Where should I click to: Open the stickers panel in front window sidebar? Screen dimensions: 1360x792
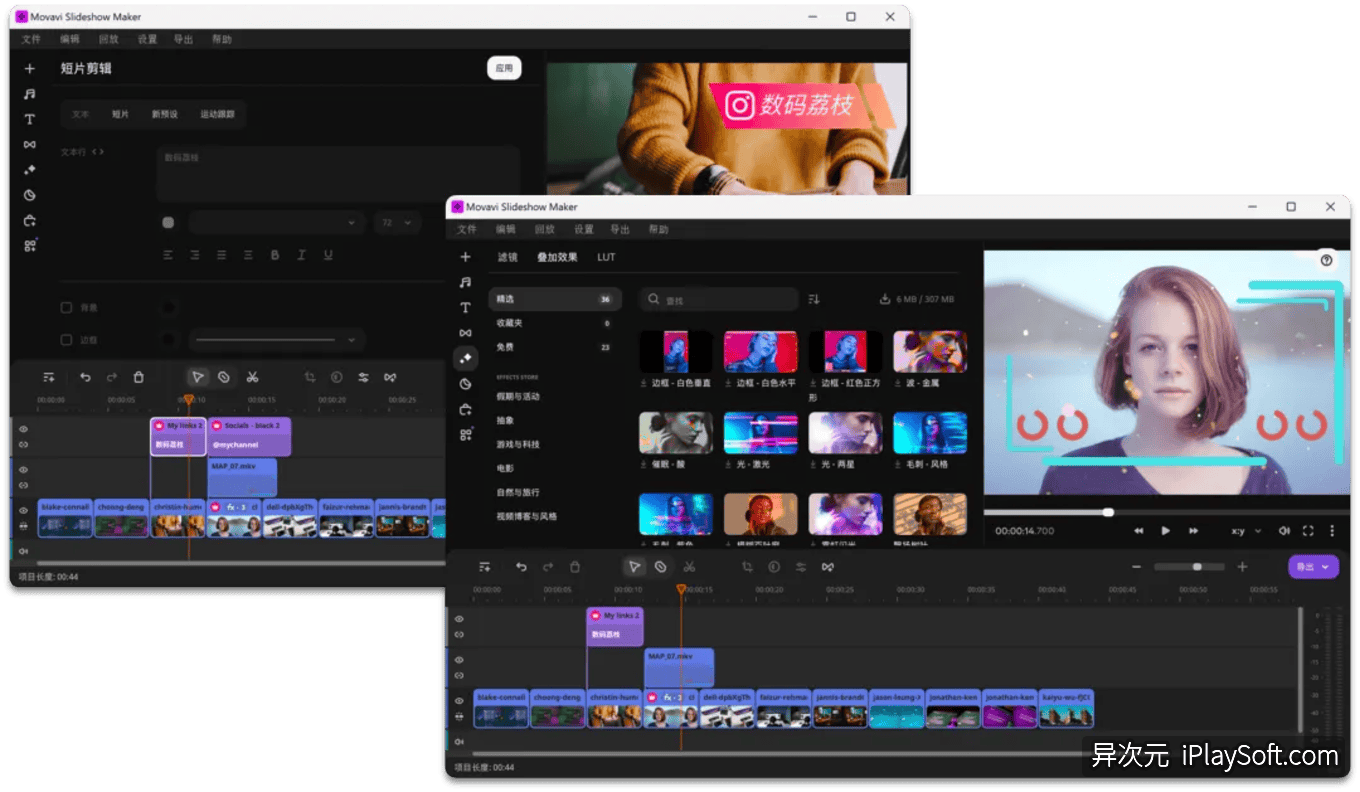[465, 384]
